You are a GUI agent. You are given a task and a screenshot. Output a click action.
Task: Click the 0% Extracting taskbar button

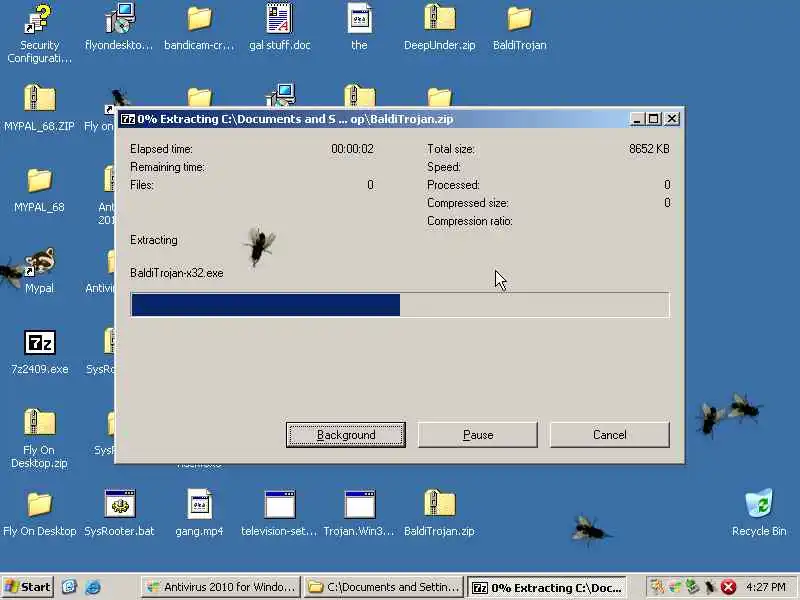547,587
